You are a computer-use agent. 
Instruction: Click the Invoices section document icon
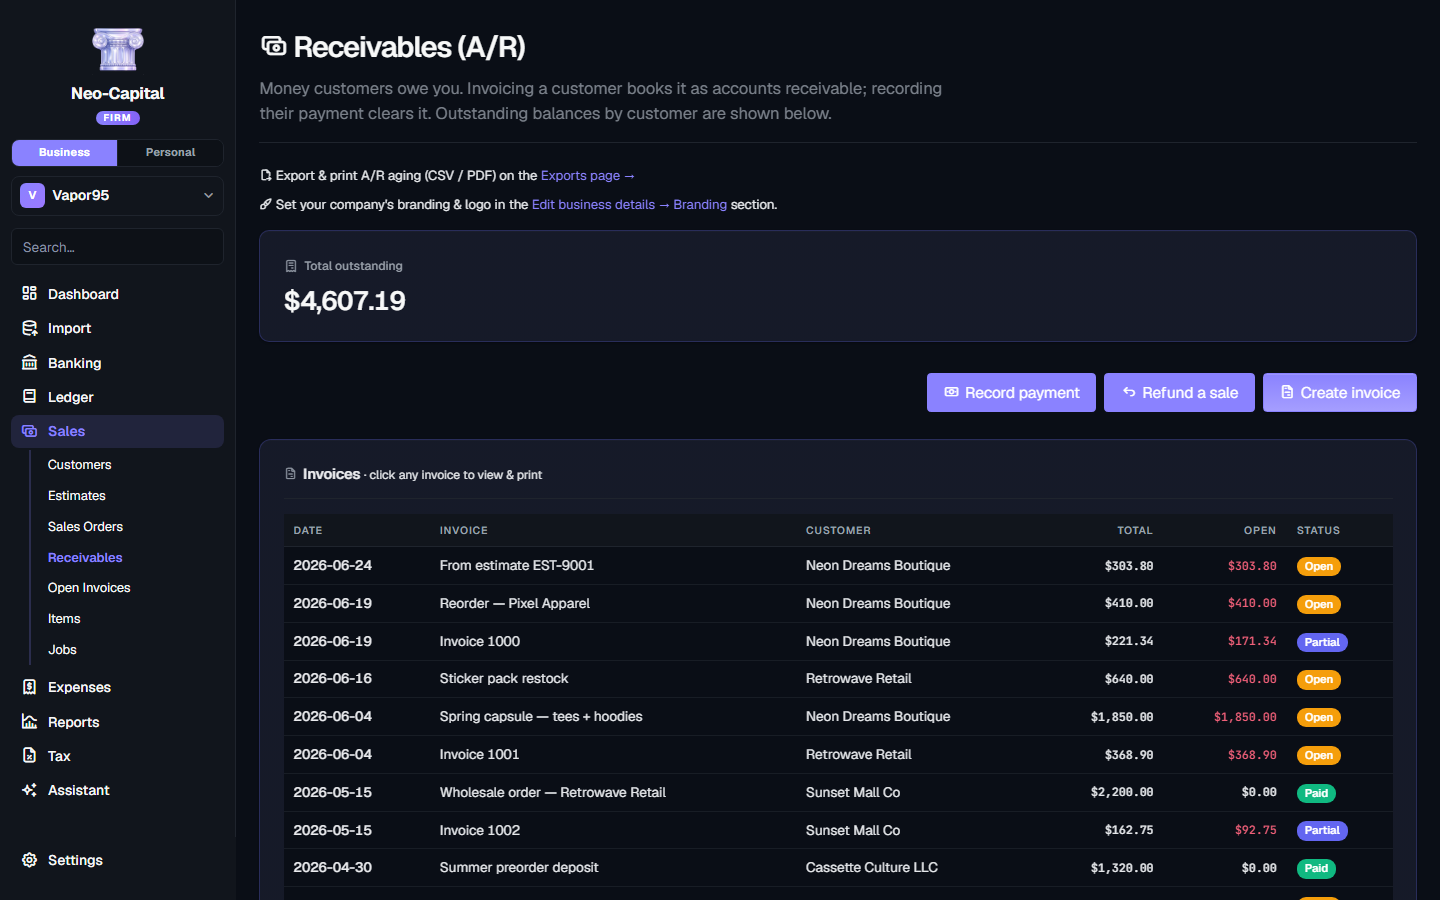[x=291, y=474]
